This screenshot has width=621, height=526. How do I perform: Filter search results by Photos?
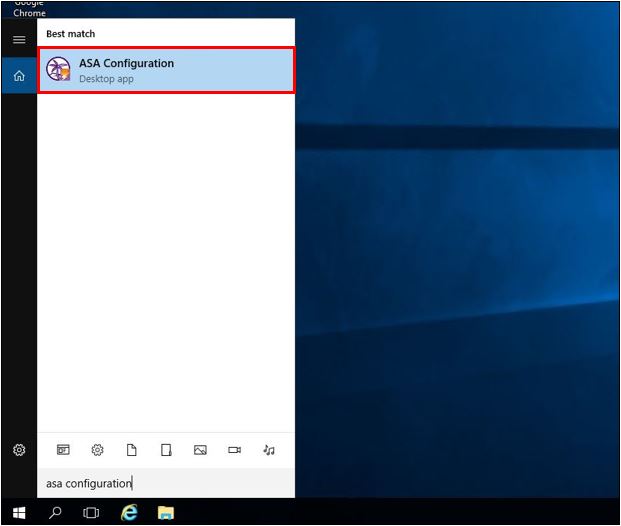coord(200,450)
